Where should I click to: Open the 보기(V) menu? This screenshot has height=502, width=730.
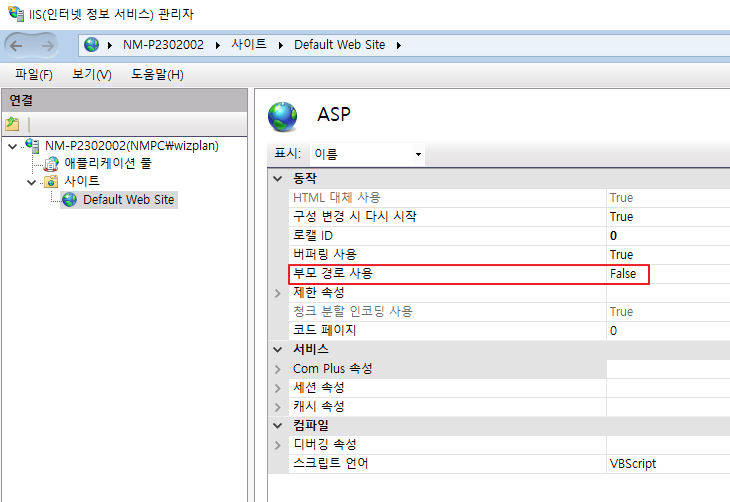tap(92, 75)
